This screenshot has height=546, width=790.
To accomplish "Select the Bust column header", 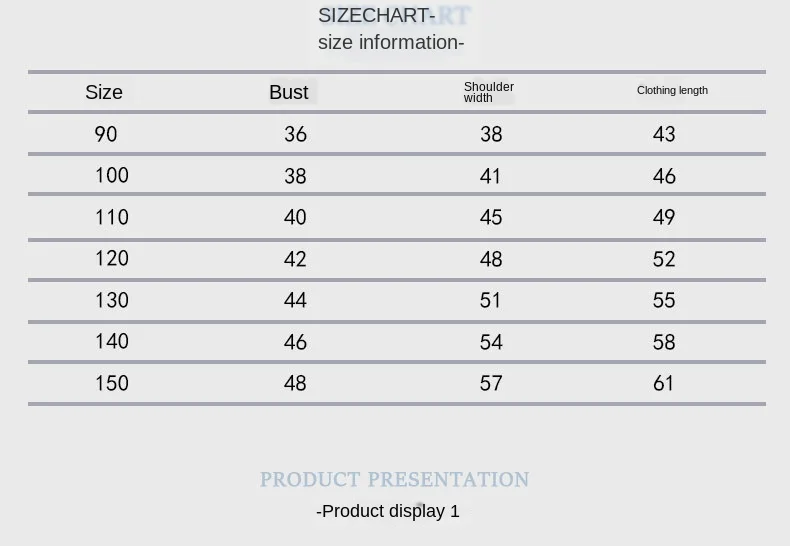I will pyautogui.click(x=289, y=92).
